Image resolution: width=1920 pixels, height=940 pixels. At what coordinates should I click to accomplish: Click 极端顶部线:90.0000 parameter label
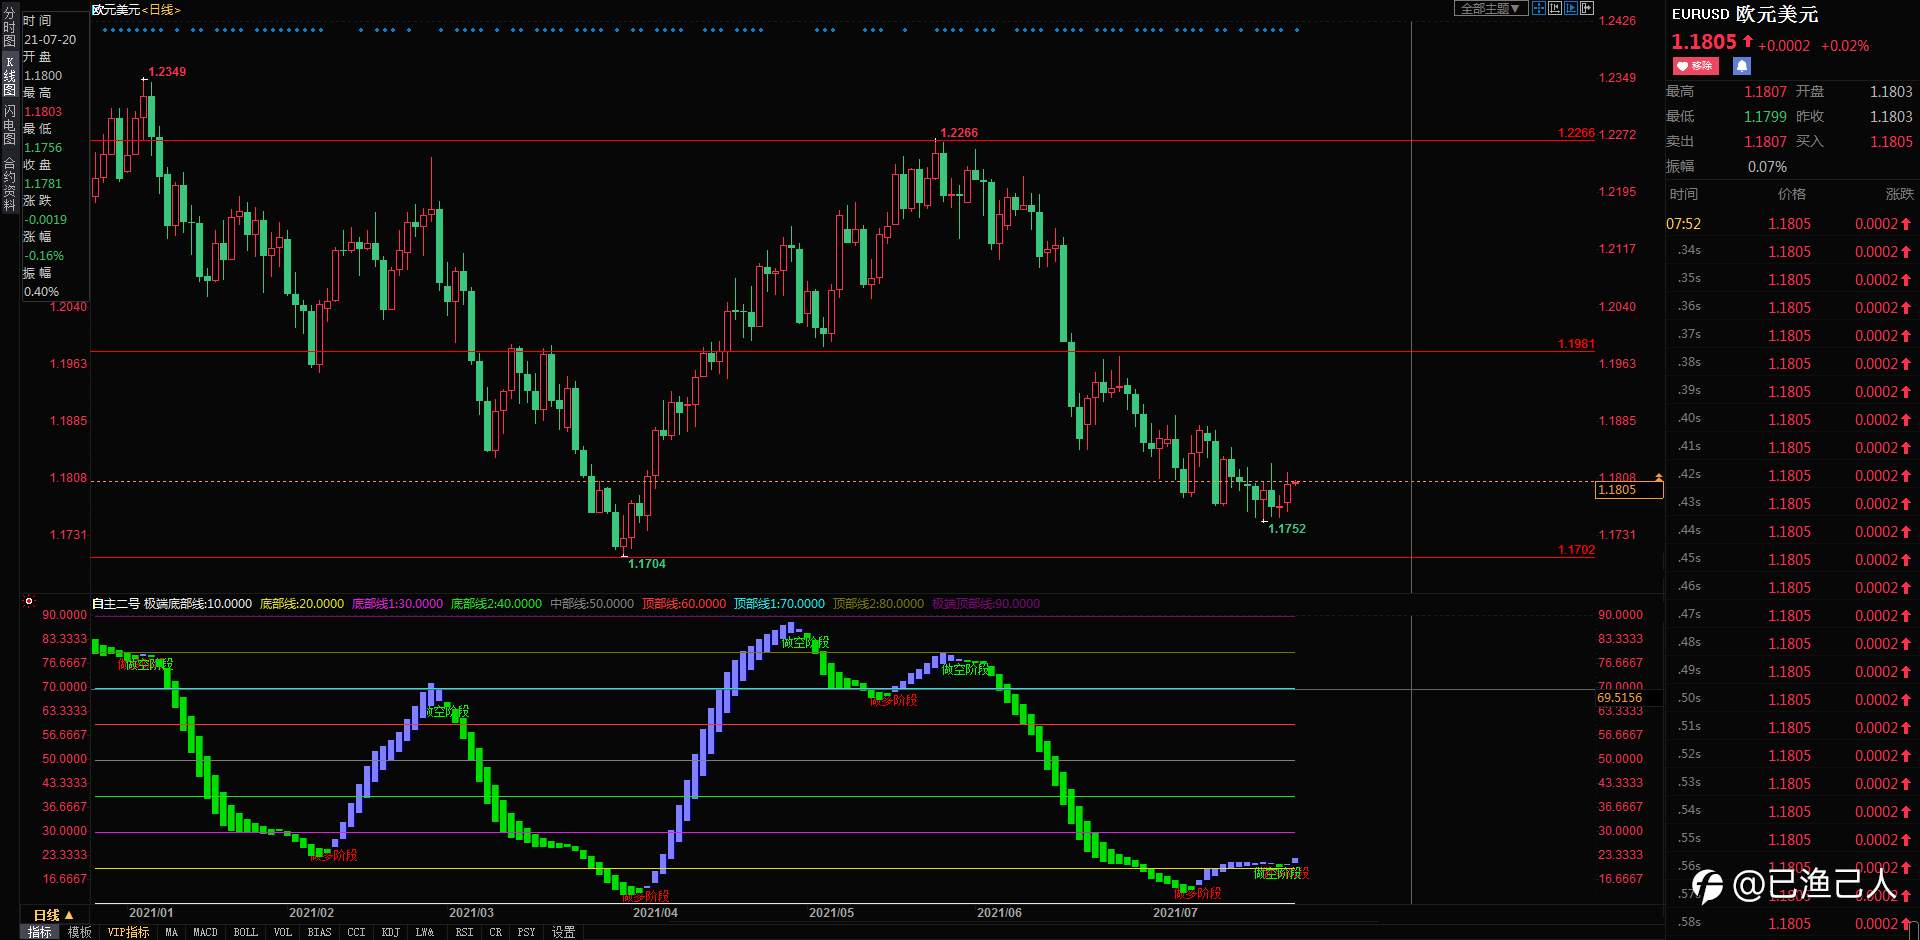click(986, 603)
